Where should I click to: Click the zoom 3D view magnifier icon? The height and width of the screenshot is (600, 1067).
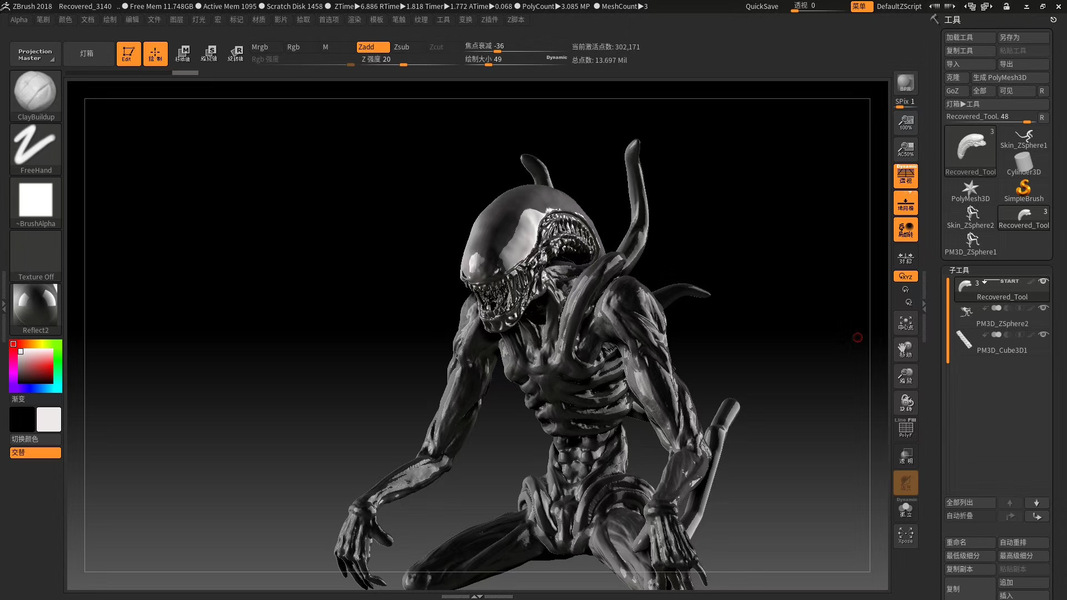[906, 376]
